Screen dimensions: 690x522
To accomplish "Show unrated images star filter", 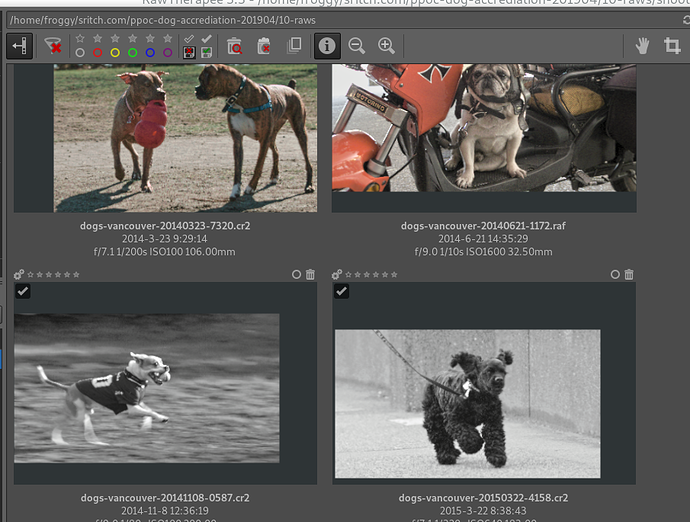I will pyautogui.click(x=80, y=39).
